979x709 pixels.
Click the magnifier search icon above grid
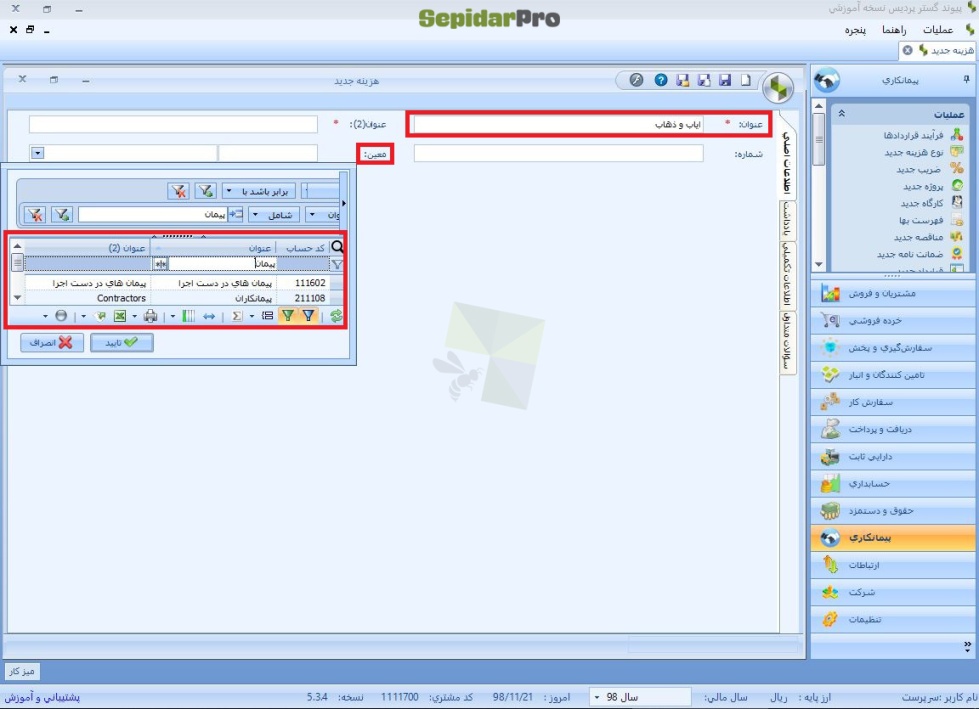[x=337, y=247]
